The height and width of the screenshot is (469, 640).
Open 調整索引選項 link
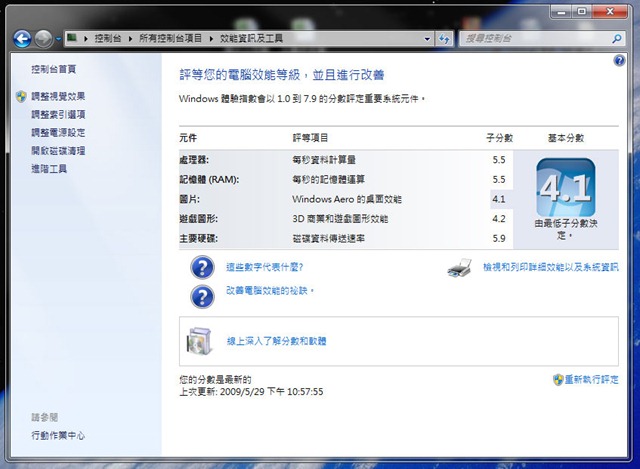tap(58, 115)
